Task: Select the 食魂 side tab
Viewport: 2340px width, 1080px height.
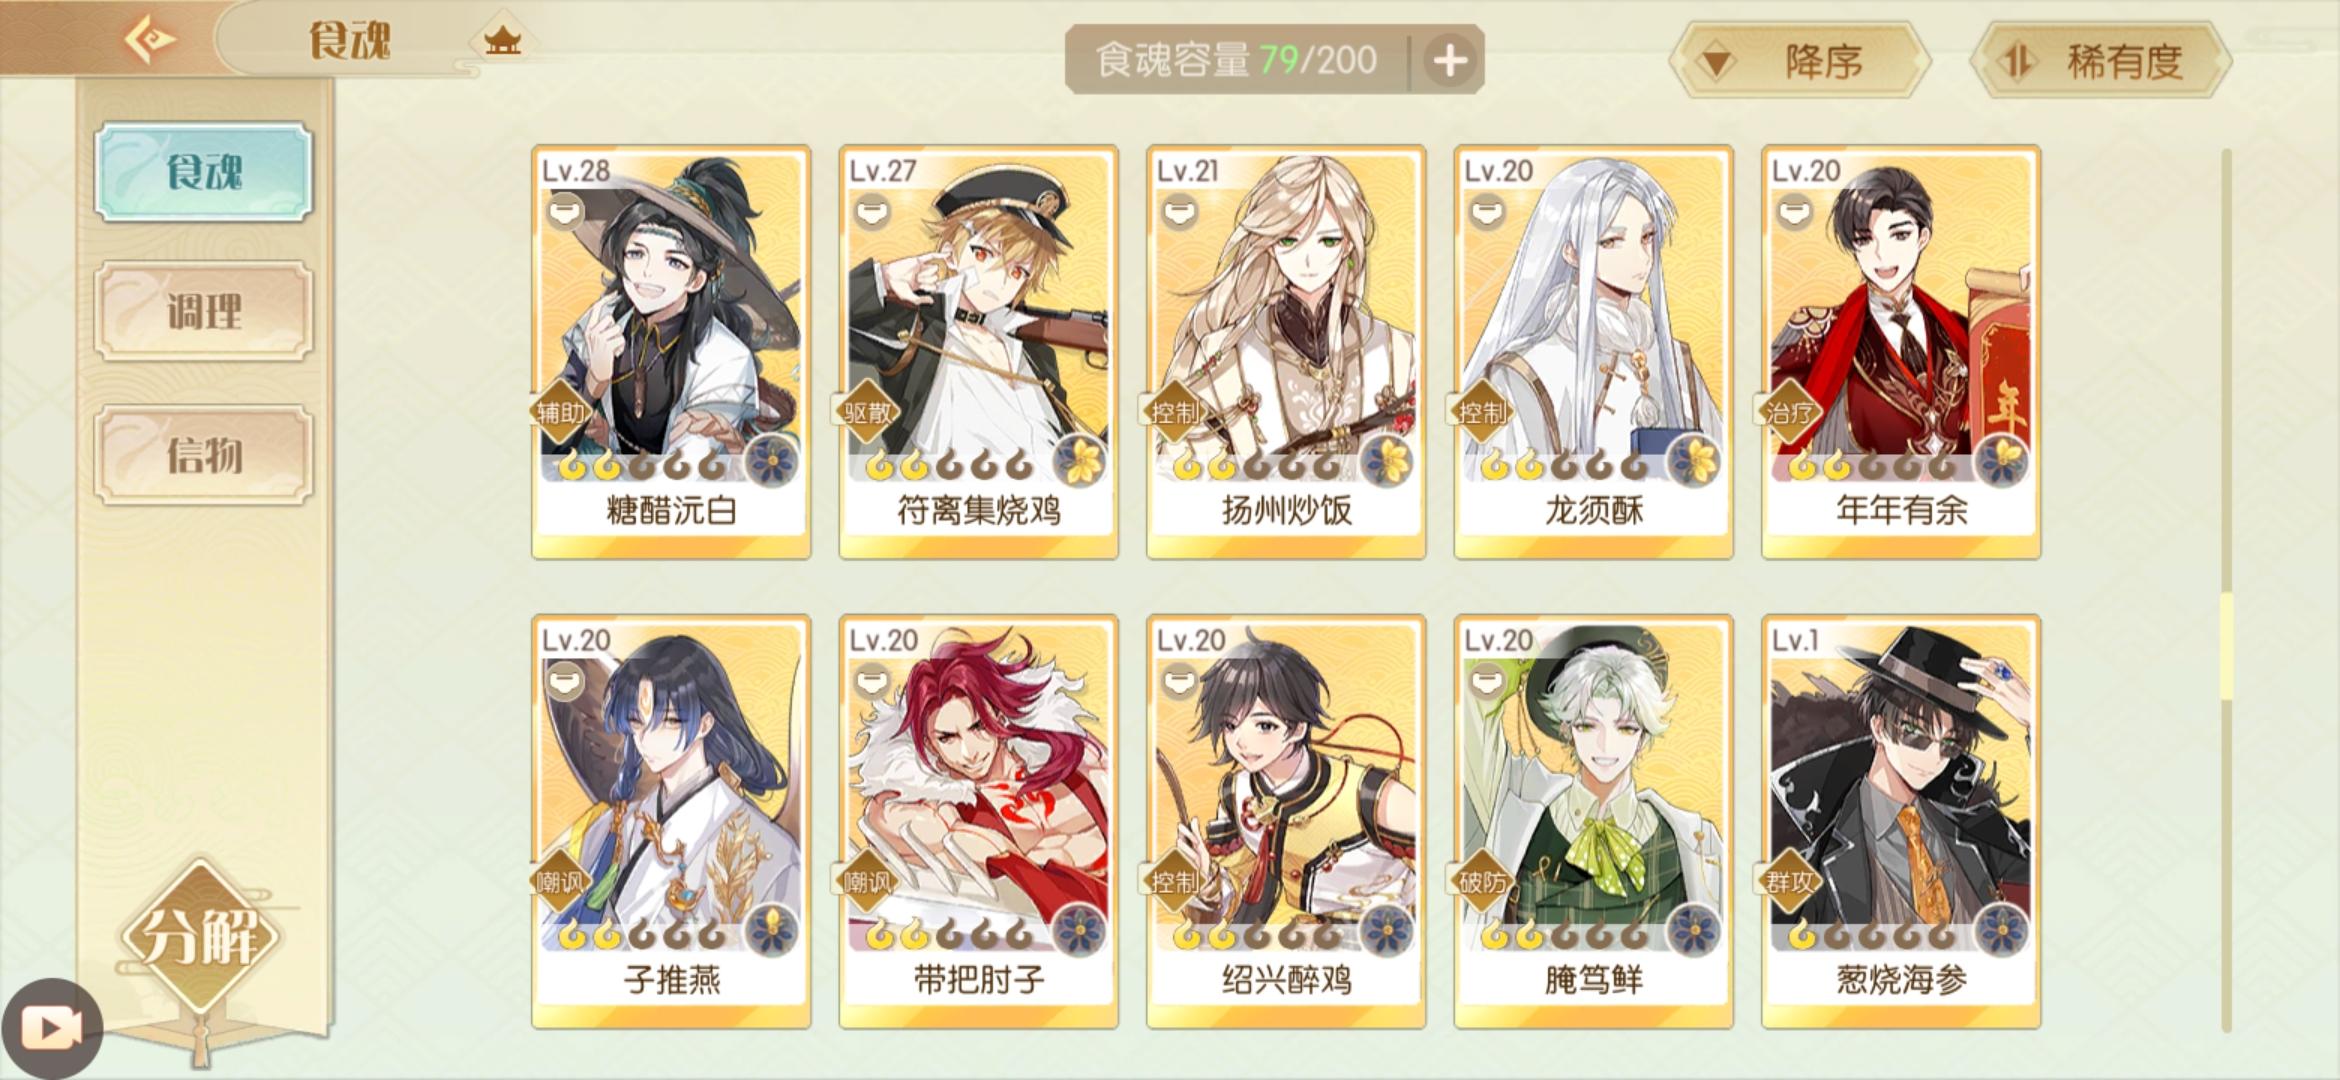Action: 204,172
